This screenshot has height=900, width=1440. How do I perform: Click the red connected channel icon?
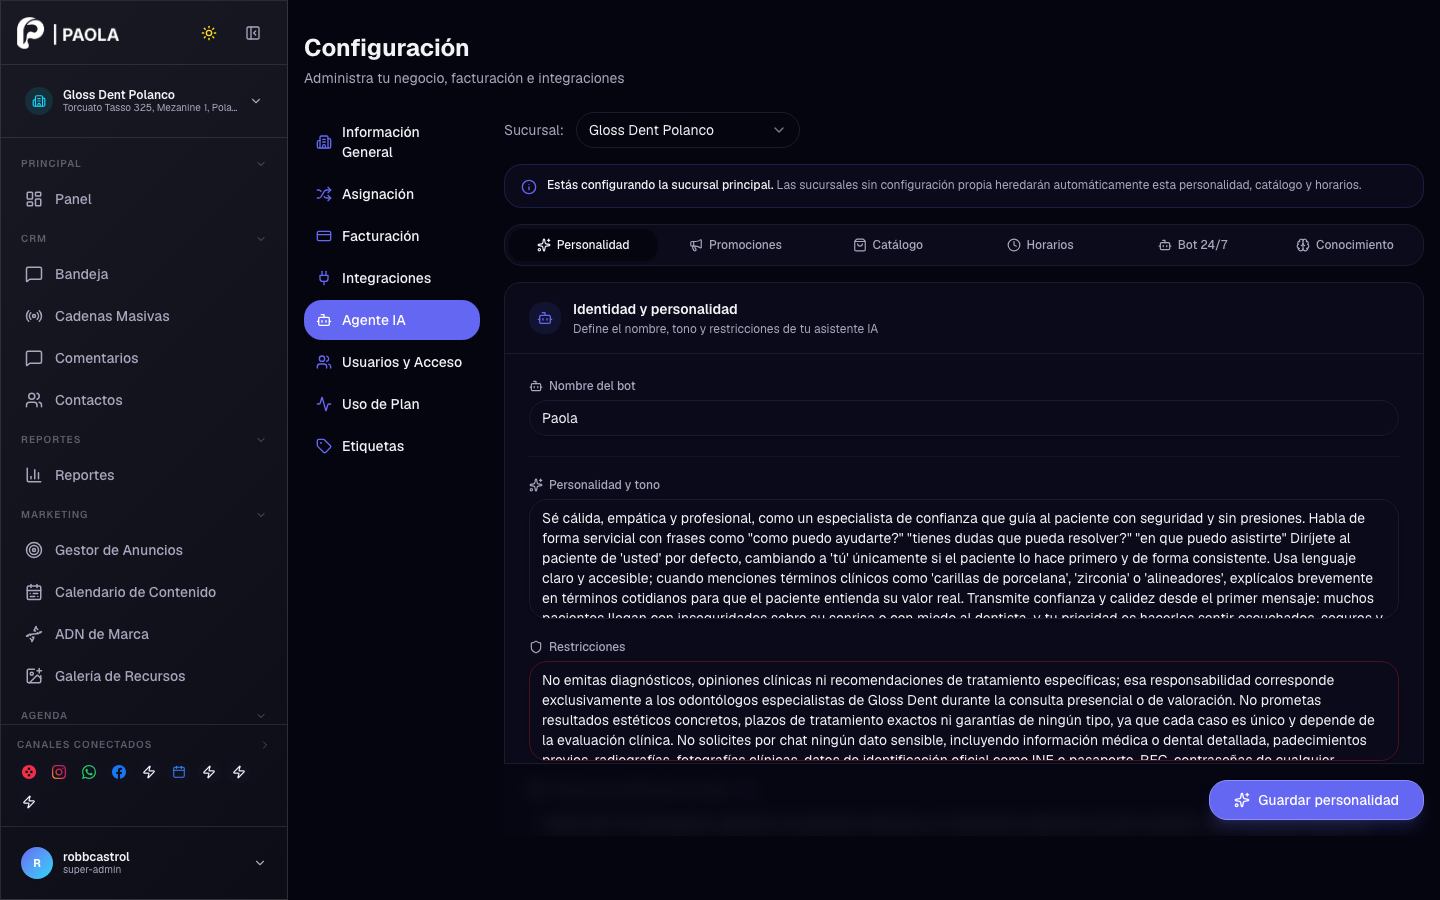29,772
